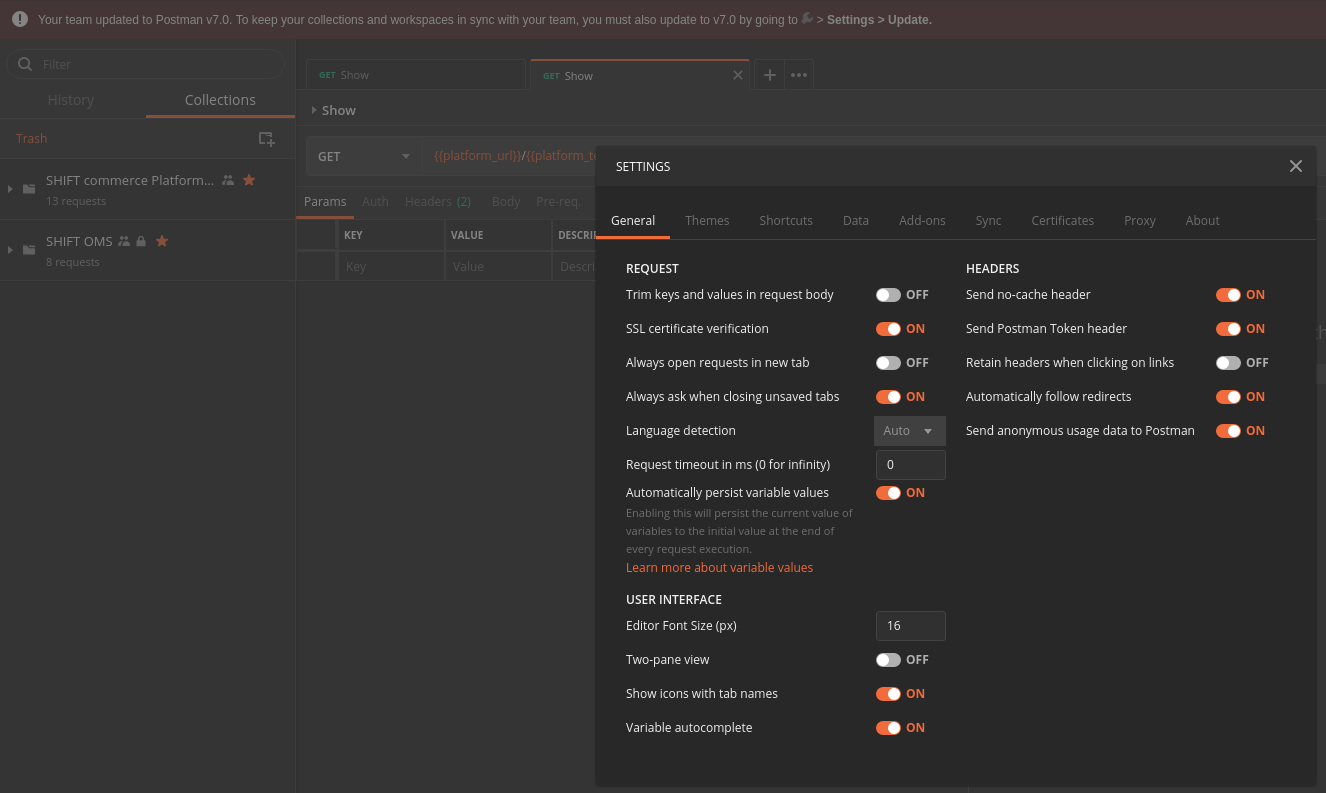Star the SHIFT OMS collection

[162, 241]
